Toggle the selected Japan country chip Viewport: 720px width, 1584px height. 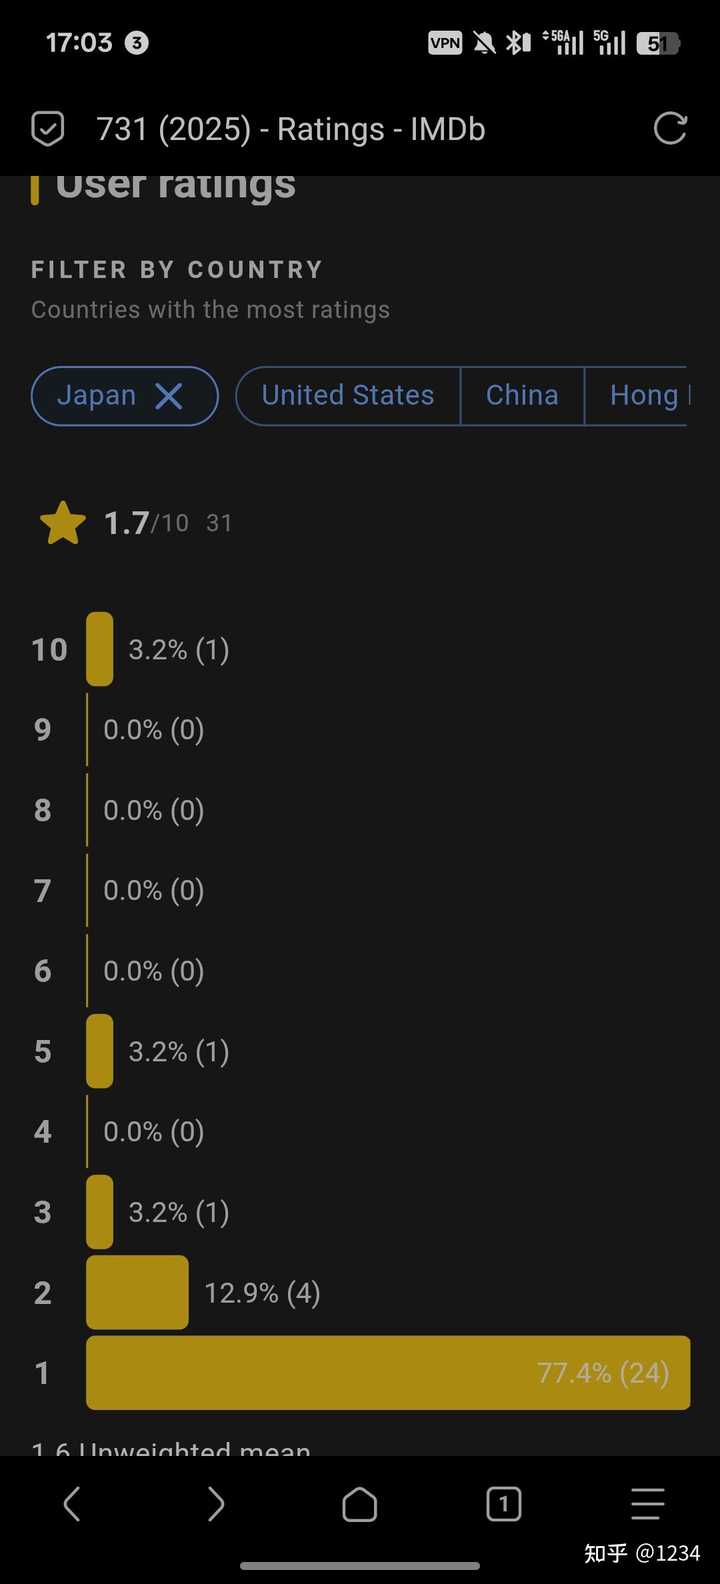125,396
